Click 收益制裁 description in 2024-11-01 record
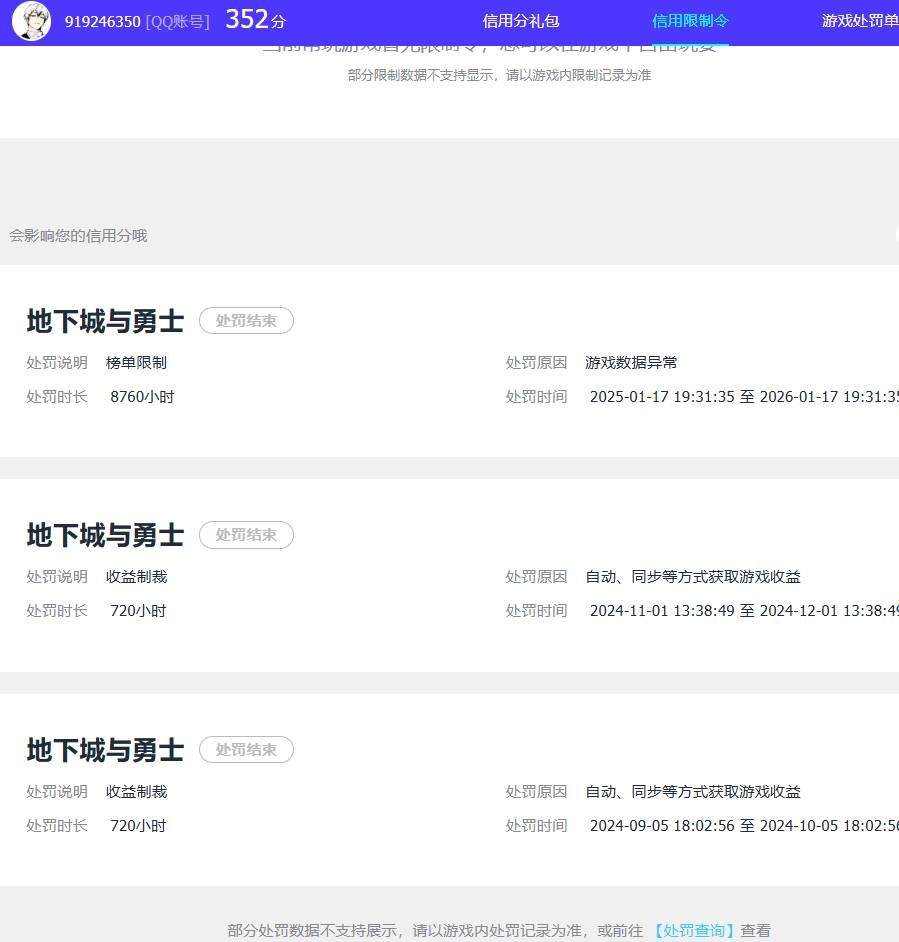This screenshot has width=899, height=942. [136, 577]
